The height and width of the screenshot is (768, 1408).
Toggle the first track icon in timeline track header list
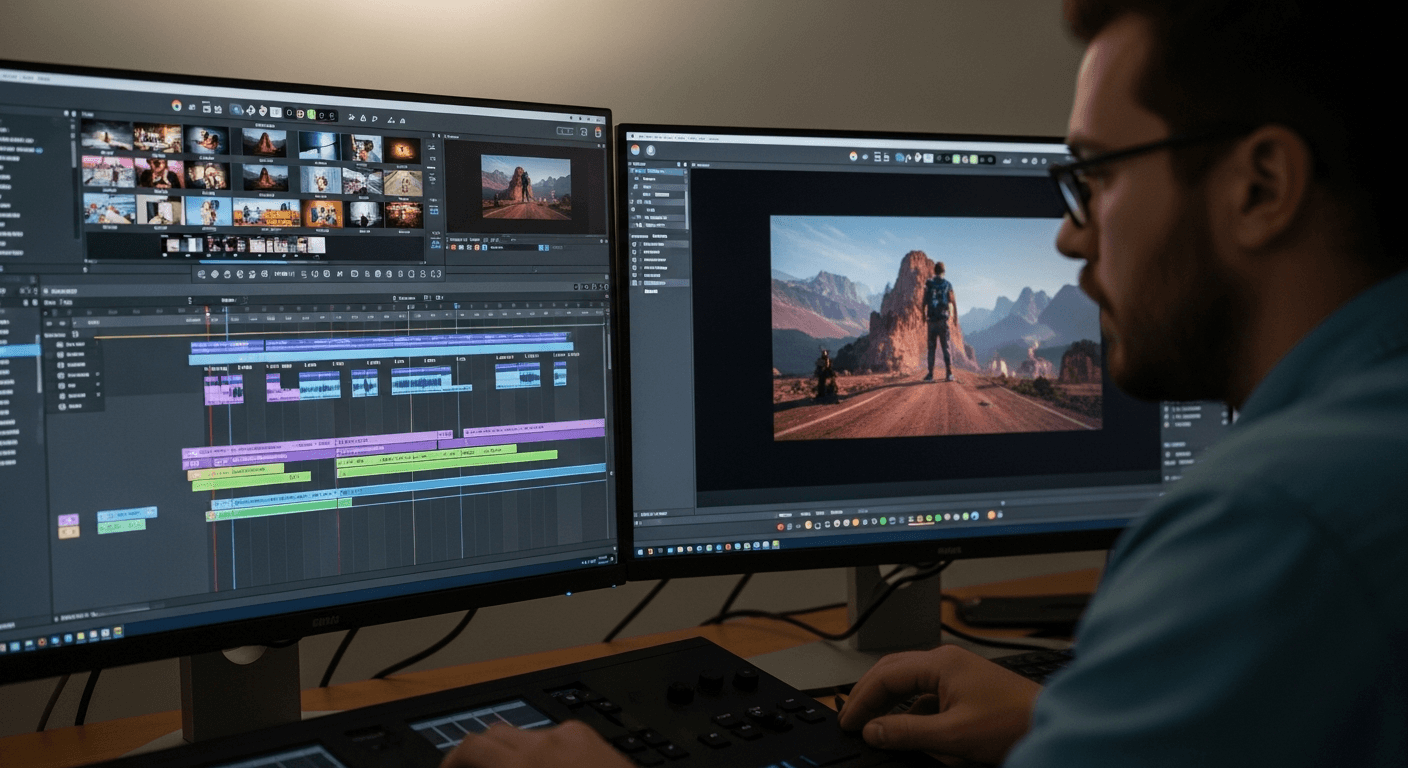pyautogui.click(x=60, y=344)
